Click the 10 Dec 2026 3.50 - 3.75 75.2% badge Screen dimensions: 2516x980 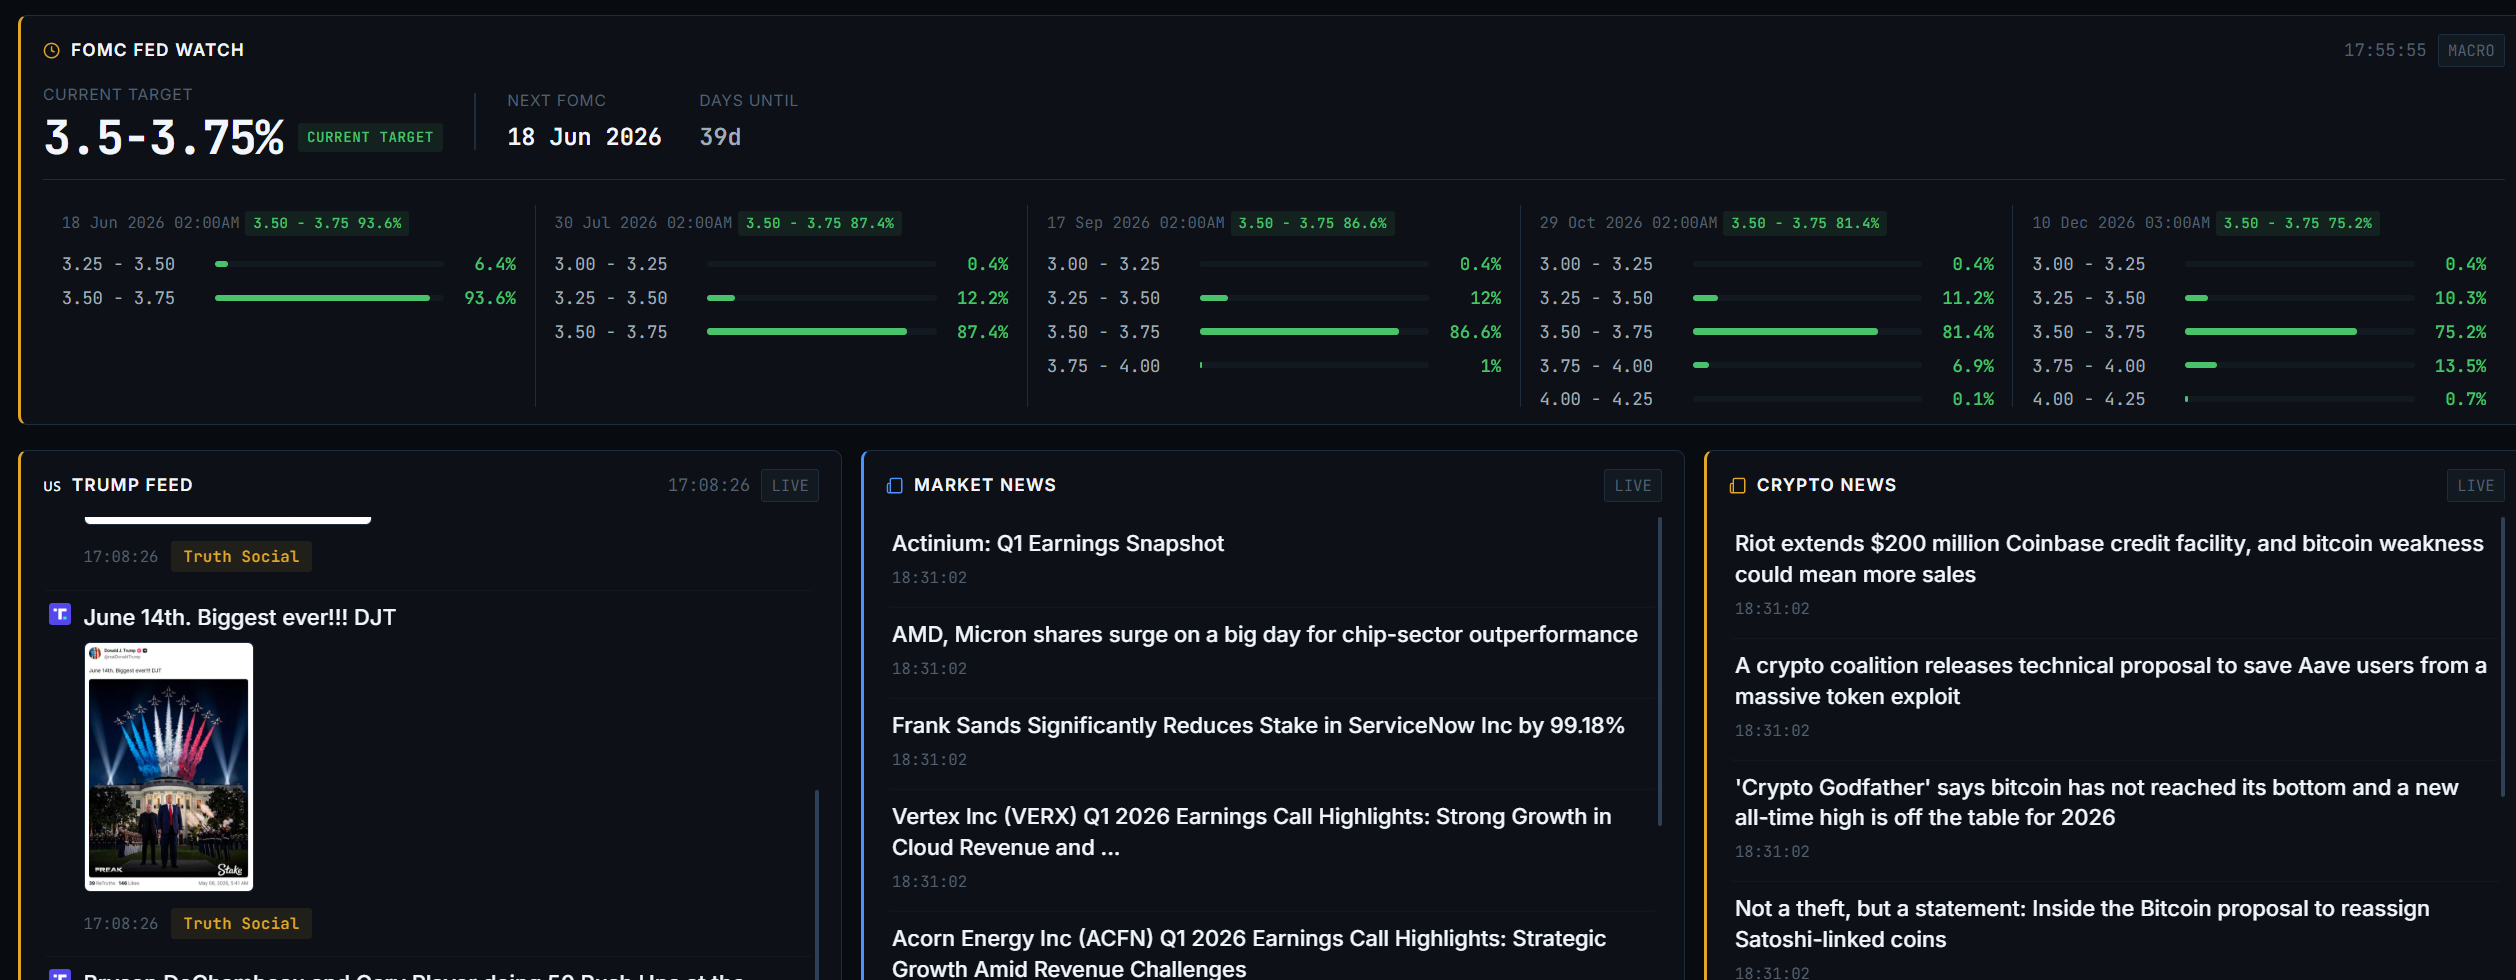click(x=2297, y=223)
